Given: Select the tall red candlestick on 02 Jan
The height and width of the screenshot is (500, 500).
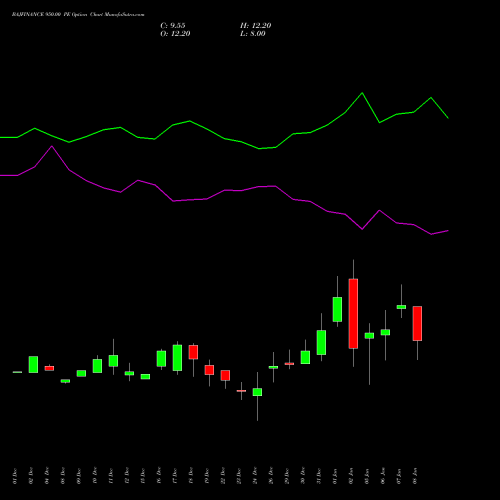Looking at the screenshot, I should tap(353, 314).
